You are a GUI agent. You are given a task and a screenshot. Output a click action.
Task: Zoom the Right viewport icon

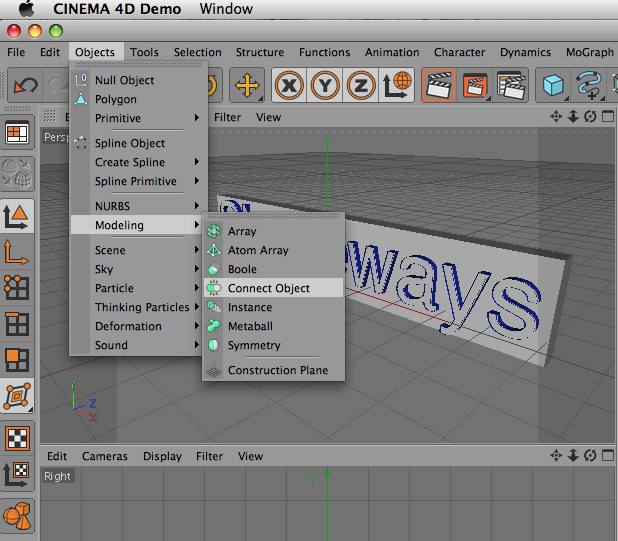click(x=573, y=455)
